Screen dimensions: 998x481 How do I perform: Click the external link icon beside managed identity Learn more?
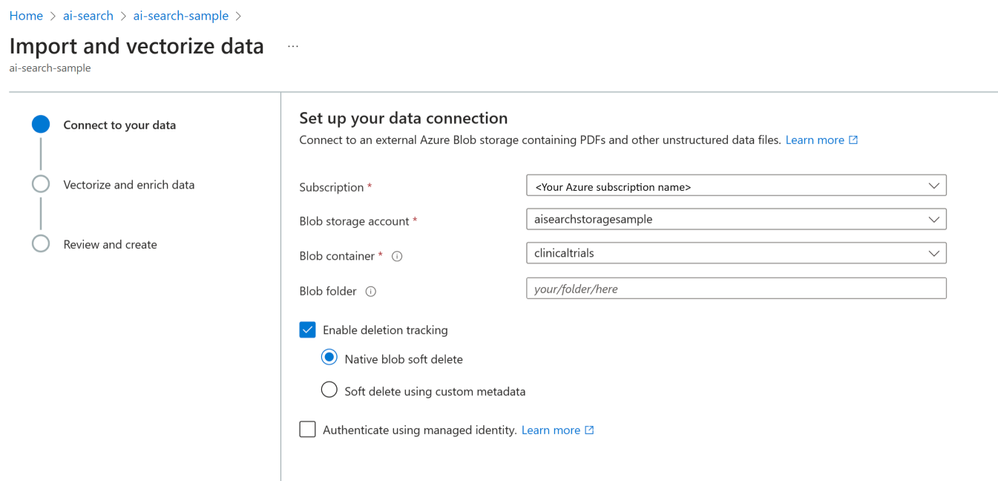(x=589, y=430)
